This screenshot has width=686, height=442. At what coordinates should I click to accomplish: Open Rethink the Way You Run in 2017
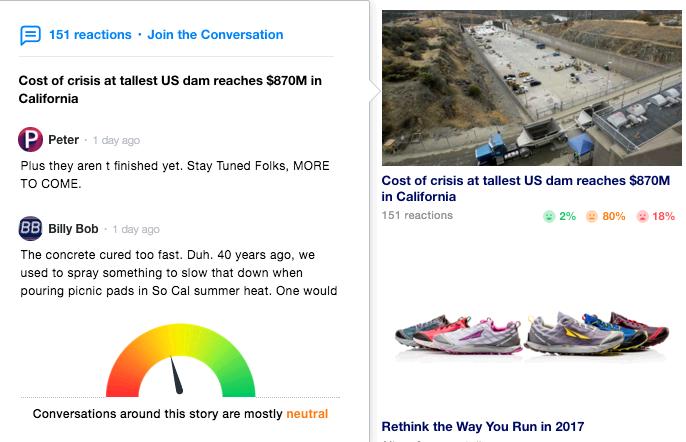click(x=483, y=426)
